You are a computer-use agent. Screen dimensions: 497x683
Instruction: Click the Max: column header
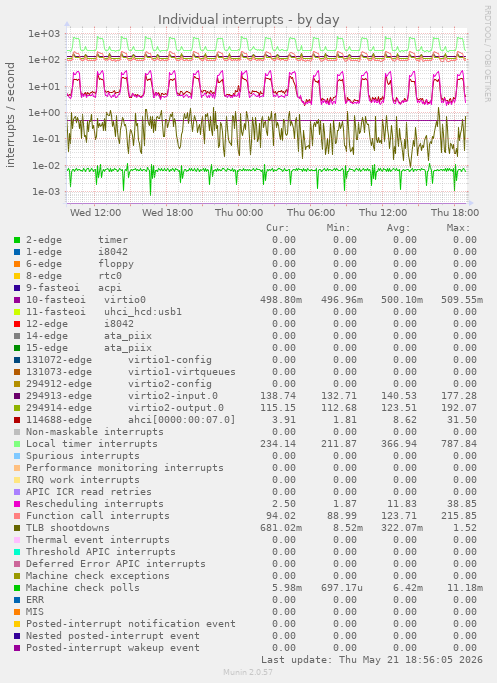458,228
